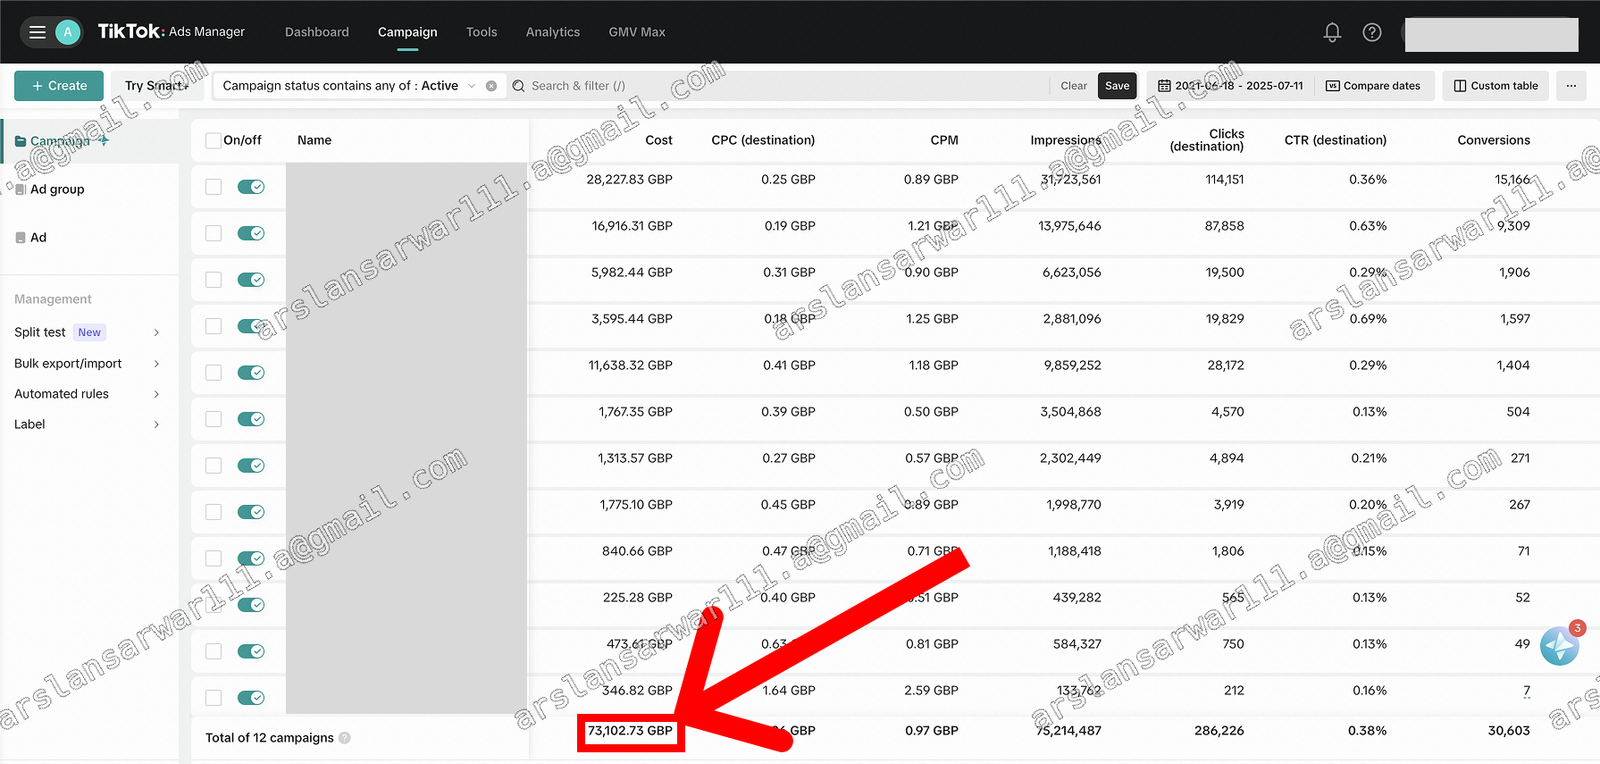The width and height of the screenshot is (1600, 764).
Task: Open the Tools menu
Action: [481, 32]
